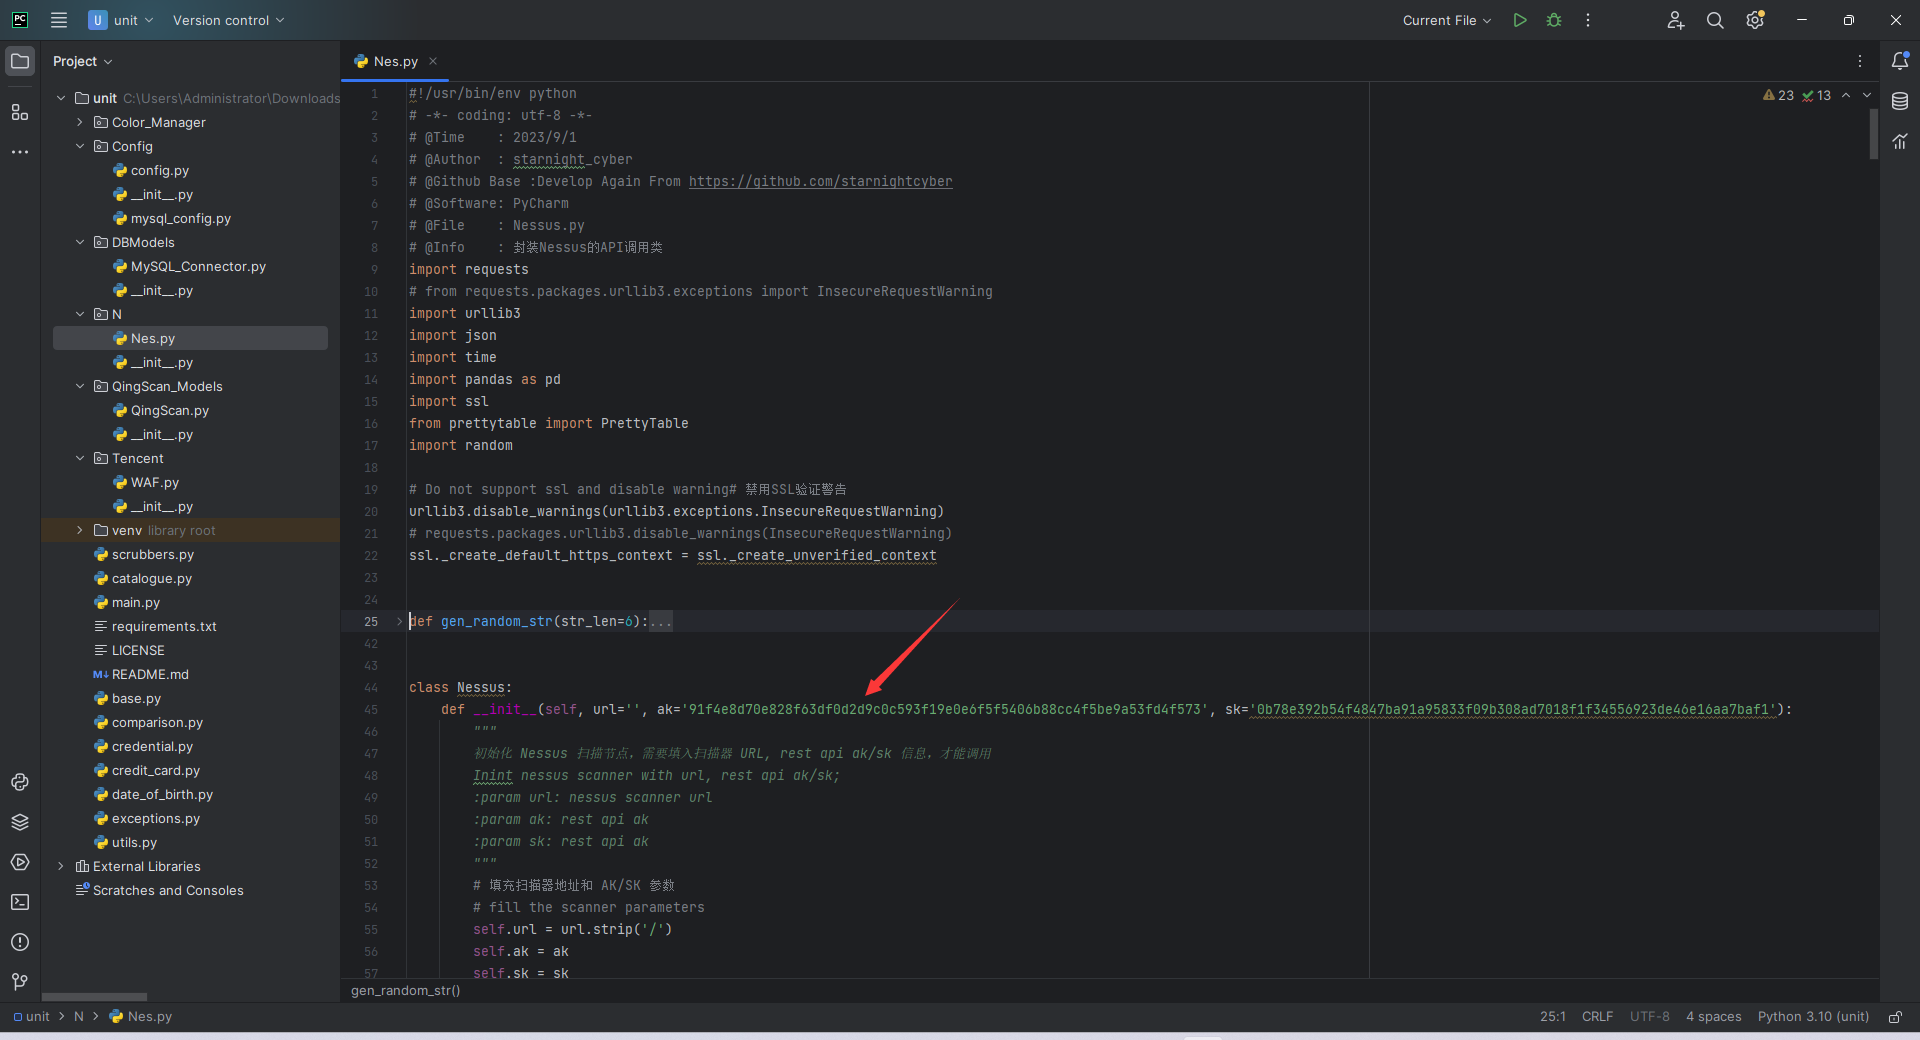Open the Version control dropdown

228,20
